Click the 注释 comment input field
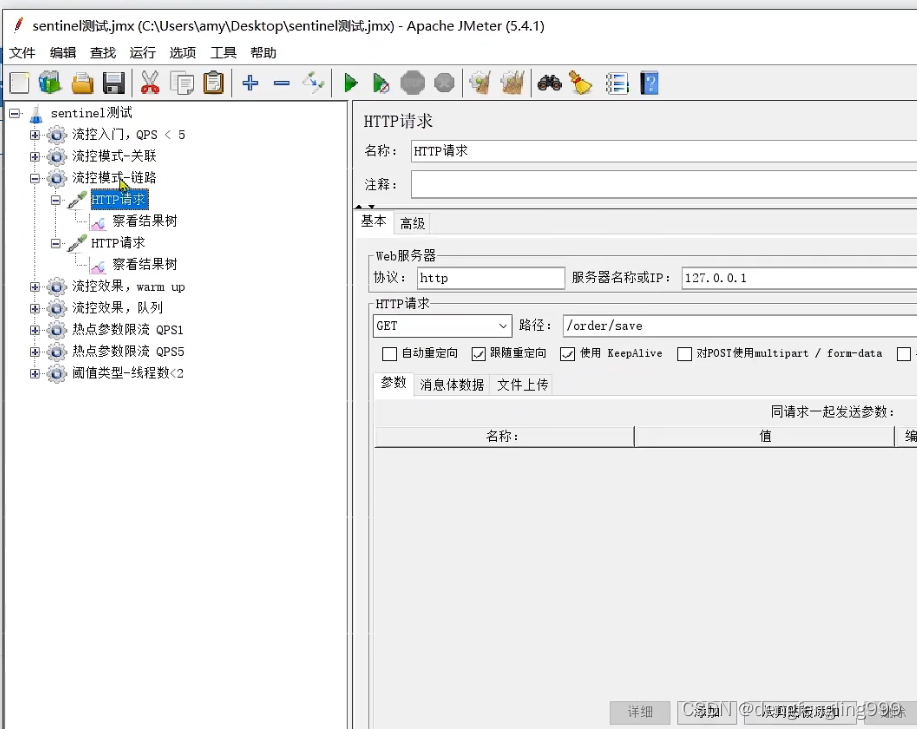The height and width of the screenshot is (729, 917). click(664, 185)
